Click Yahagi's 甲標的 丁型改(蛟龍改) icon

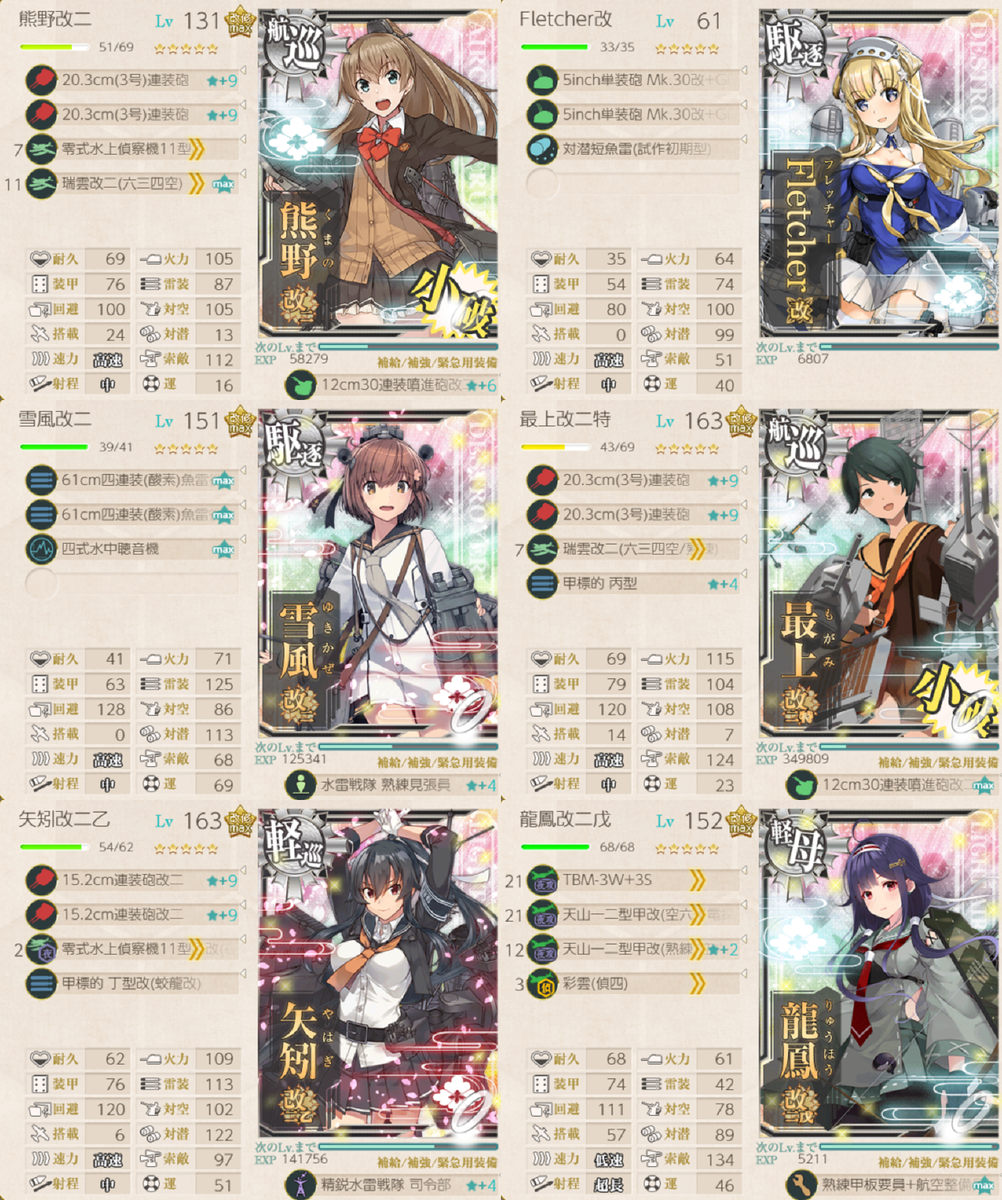click(x=42, y=983)
